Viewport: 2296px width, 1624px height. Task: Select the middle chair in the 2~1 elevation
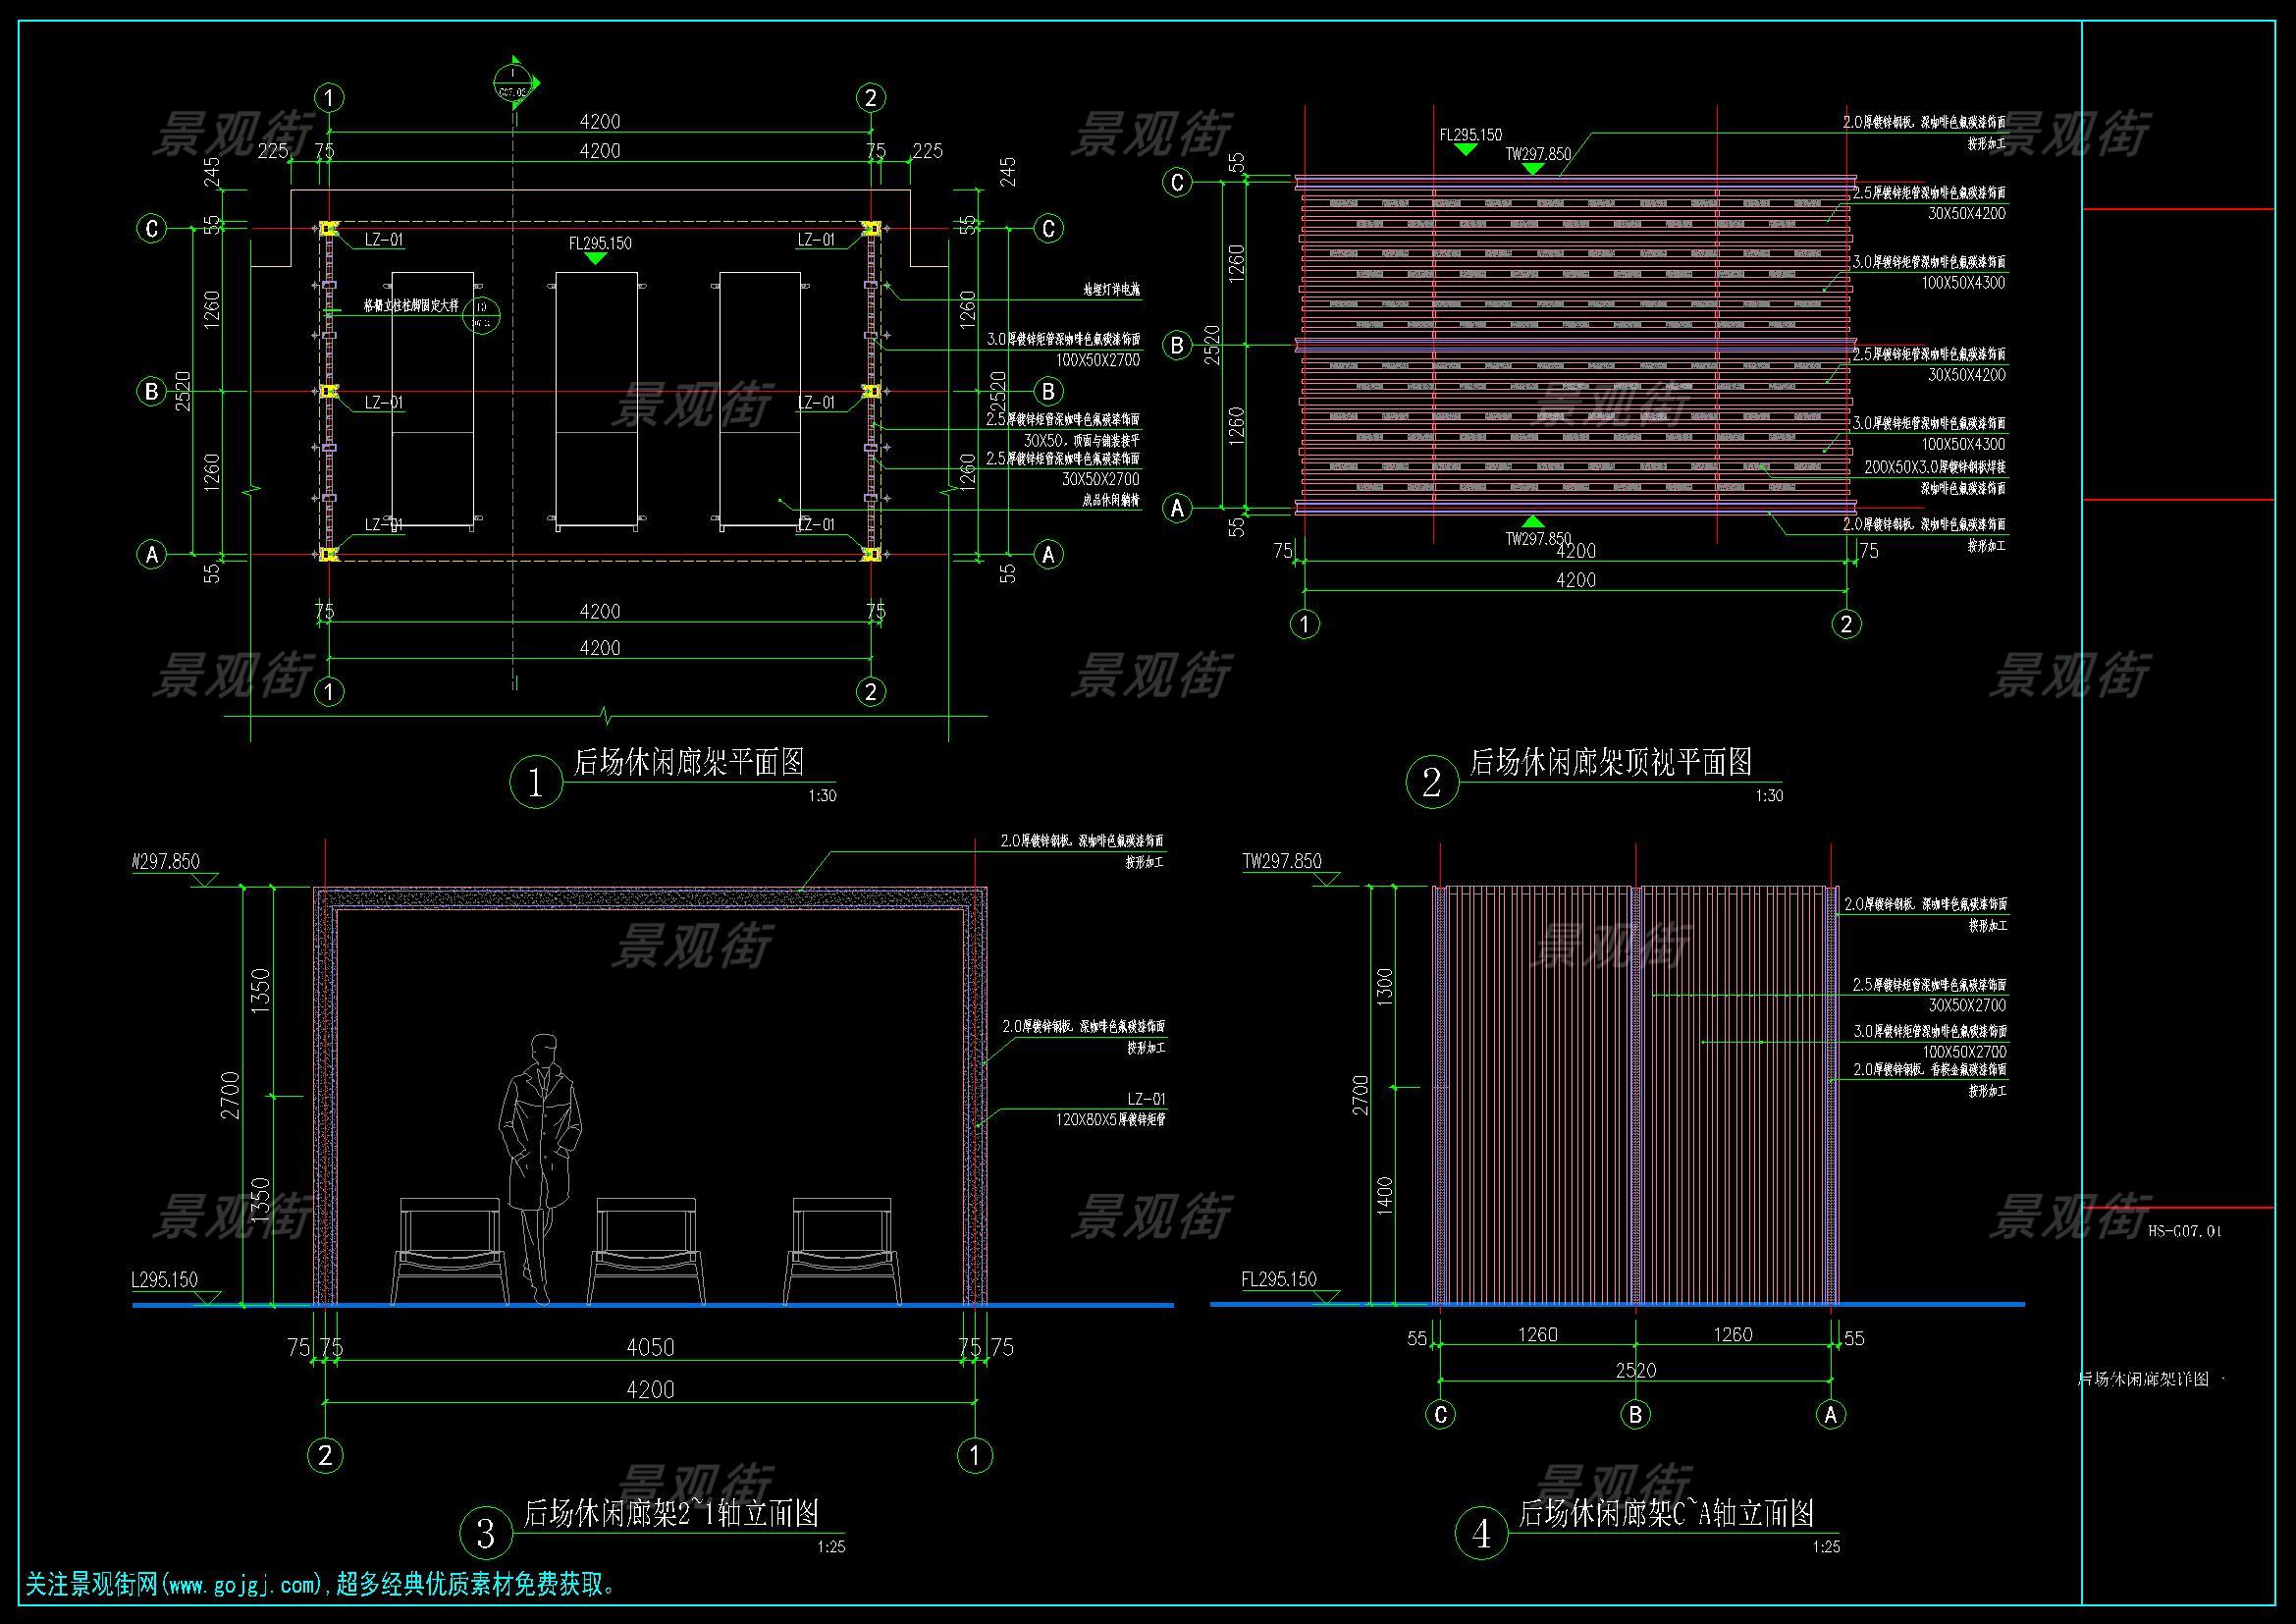coord(646,1250)
